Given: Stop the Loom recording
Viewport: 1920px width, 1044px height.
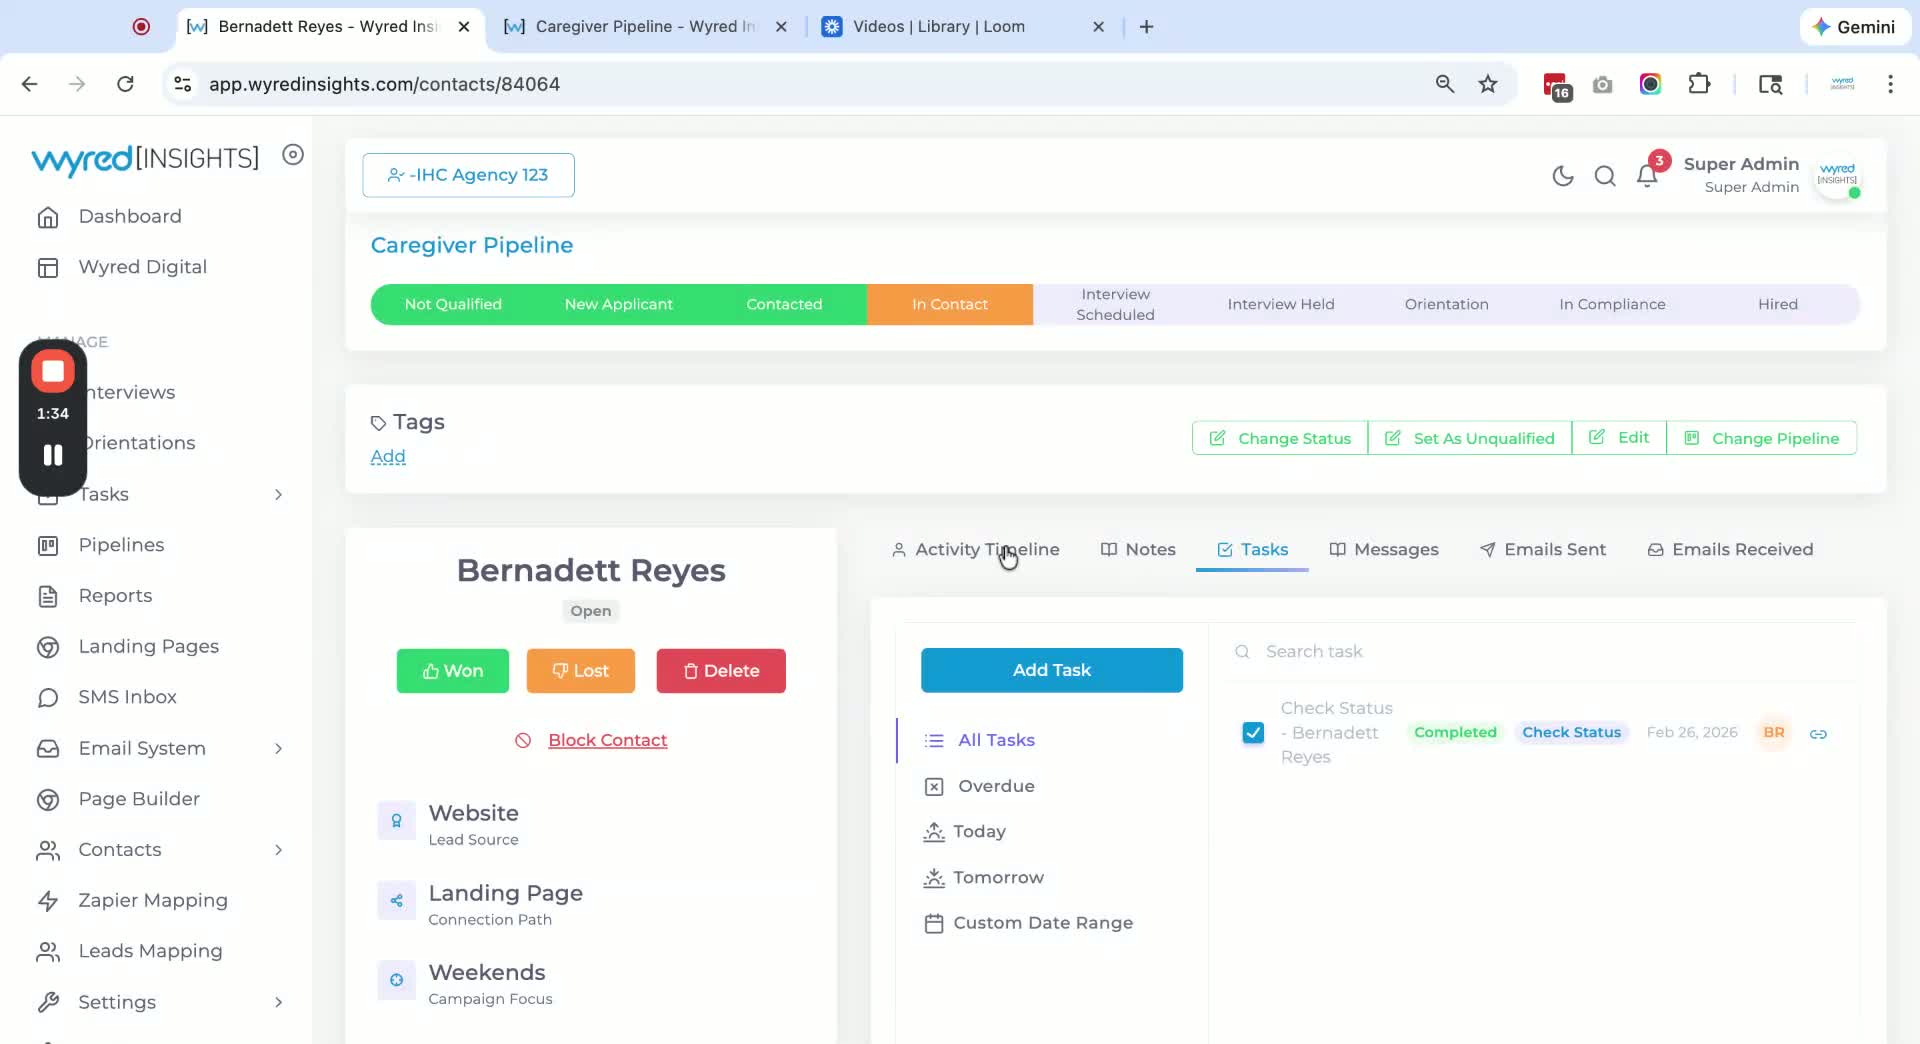Looking at the screenshot, I should pos(53,372).
